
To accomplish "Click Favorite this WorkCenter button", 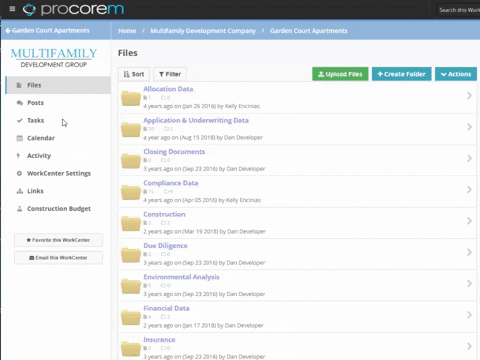I will click(x=58, y=240).
